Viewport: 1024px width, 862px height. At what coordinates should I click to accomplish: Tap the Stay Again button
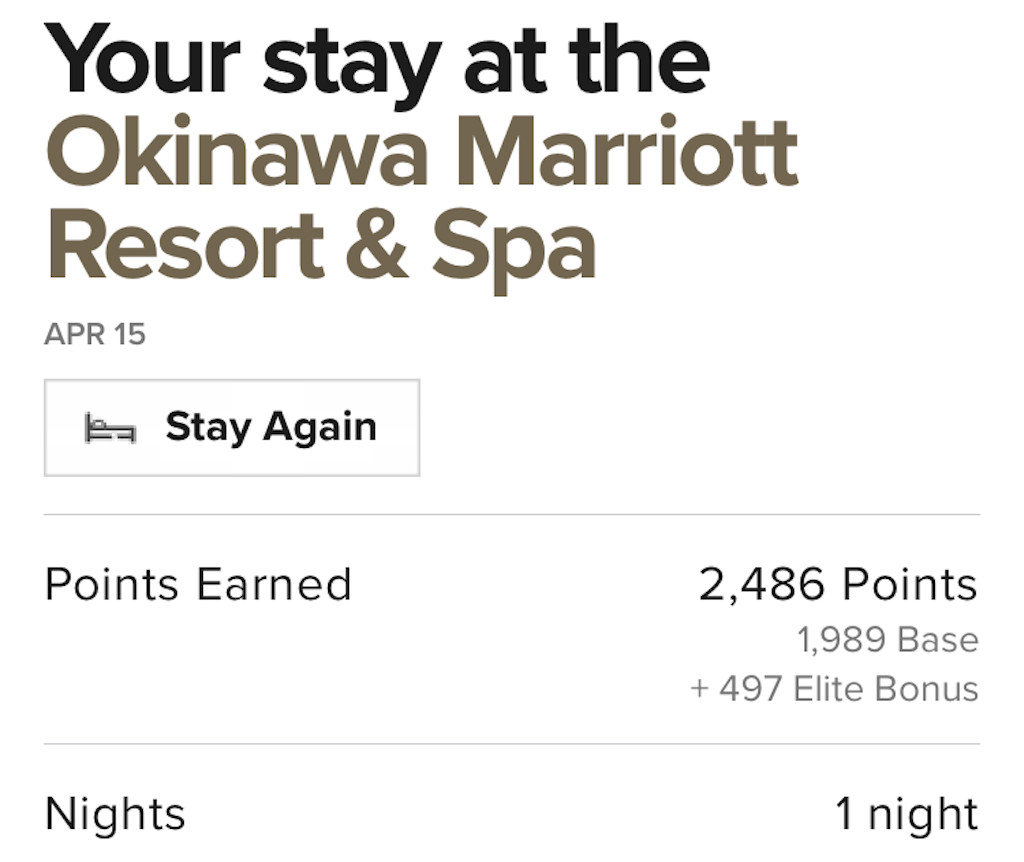[x=232, y=428]
